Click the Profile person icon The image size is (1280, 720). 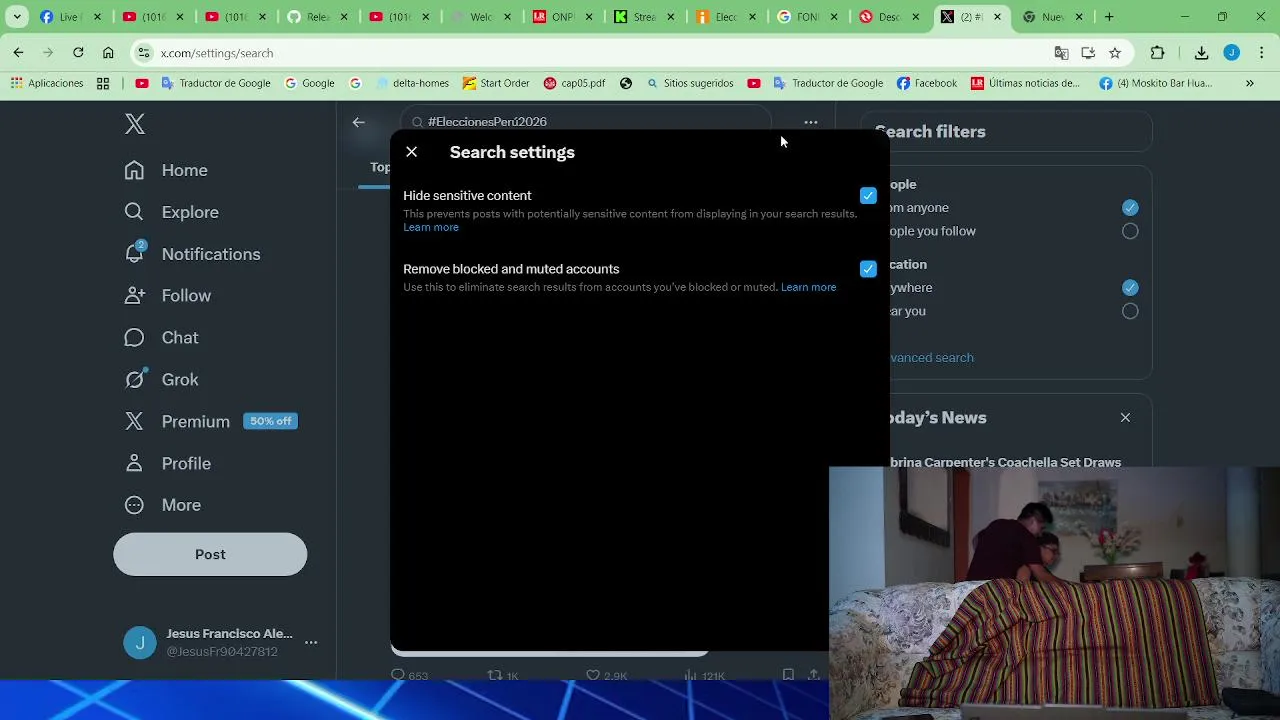click(x=134, y=463)
